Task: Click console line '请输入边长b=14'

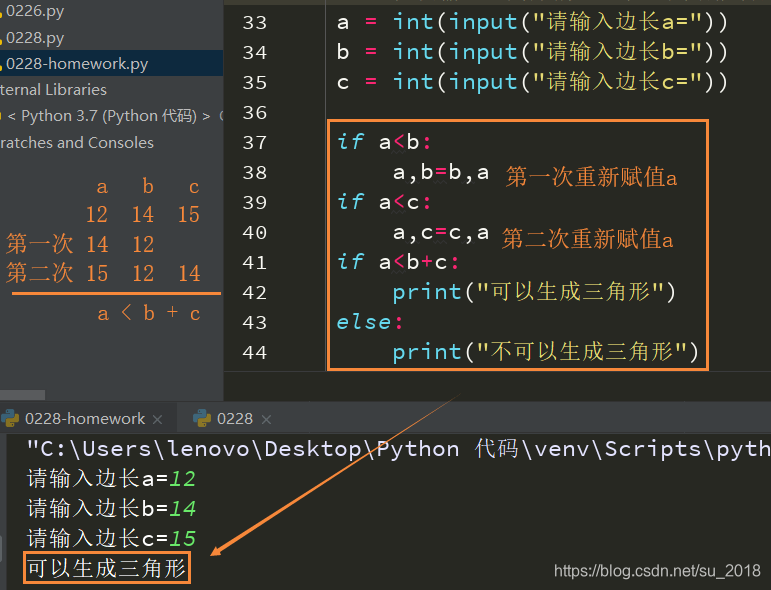Action: pos(111,508)
